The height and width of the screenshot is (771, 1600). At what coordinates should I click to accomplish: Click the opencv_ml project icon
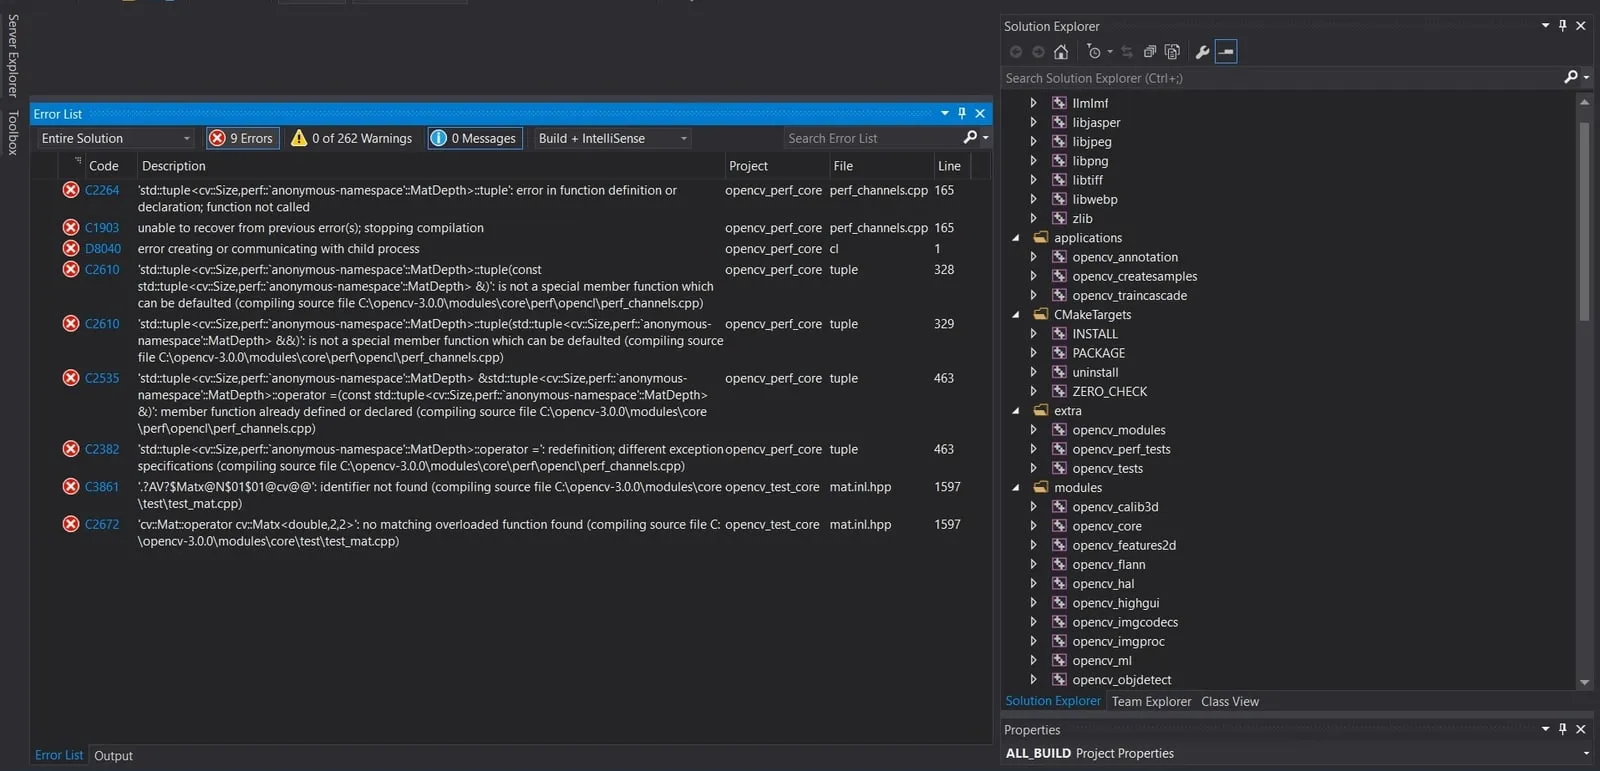(1059, 660)
